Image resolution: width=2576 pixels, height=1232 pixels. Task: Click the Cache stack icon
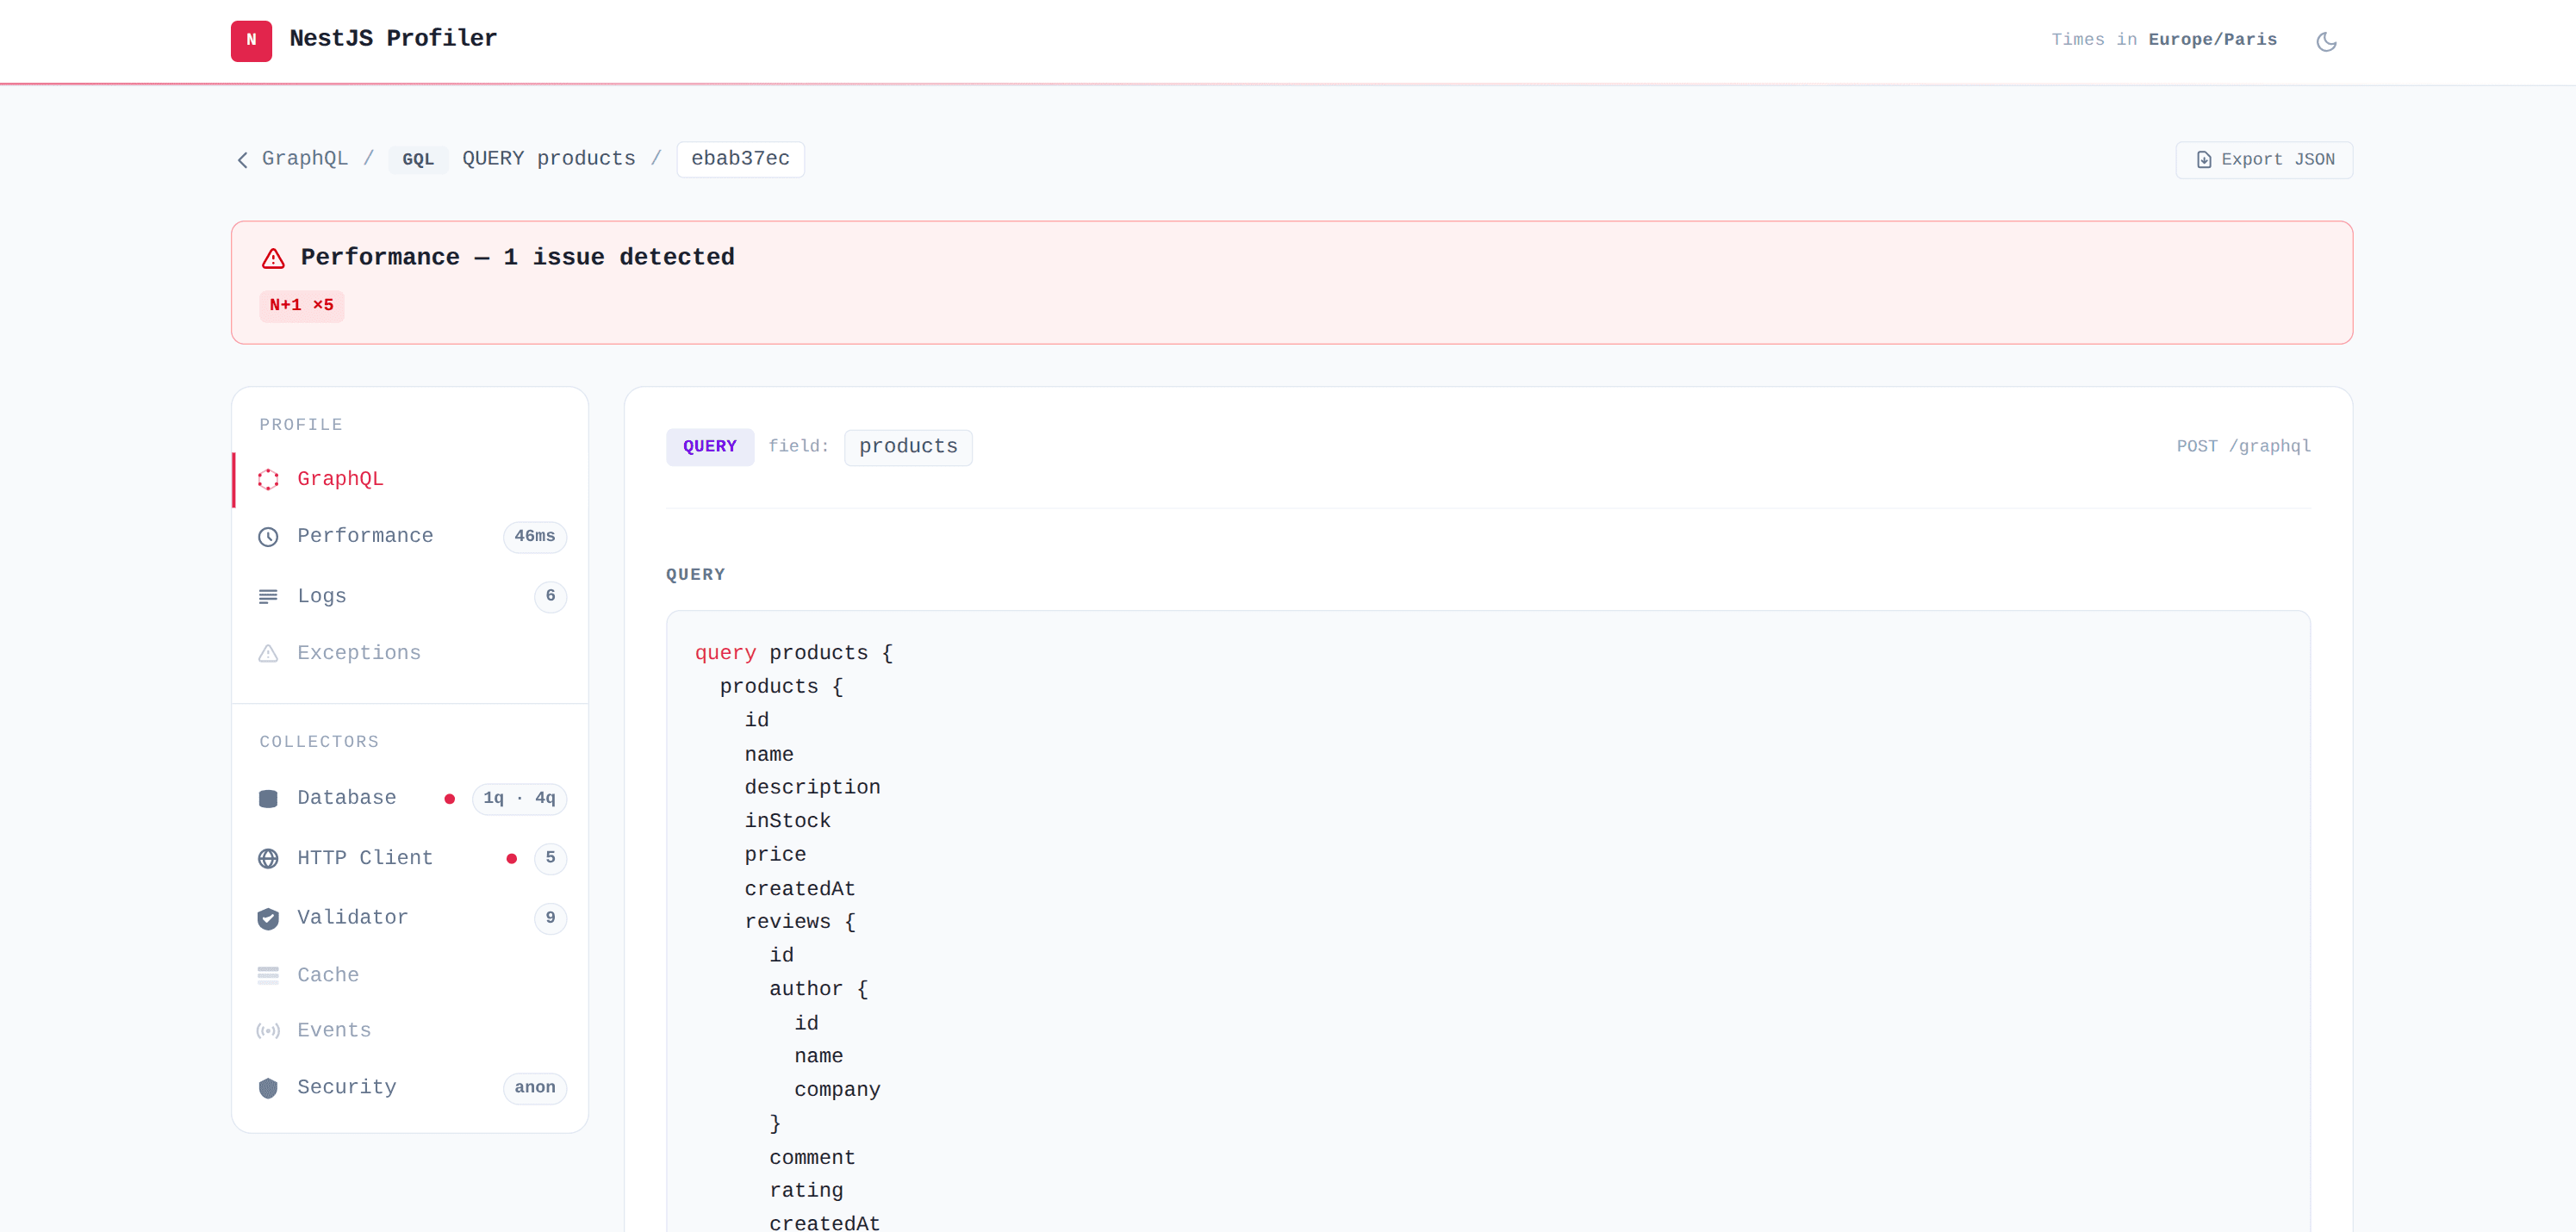click(268, 976)
